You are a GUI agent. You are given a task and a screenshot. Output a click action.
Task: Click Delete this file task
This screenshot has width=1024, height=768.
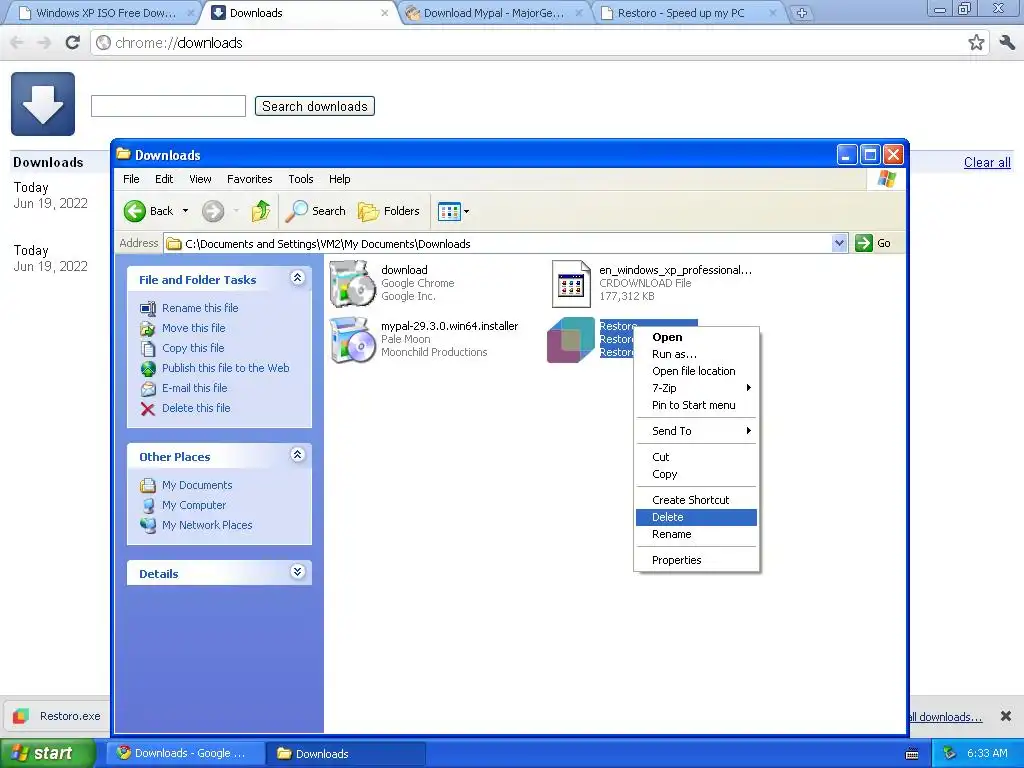196,408
